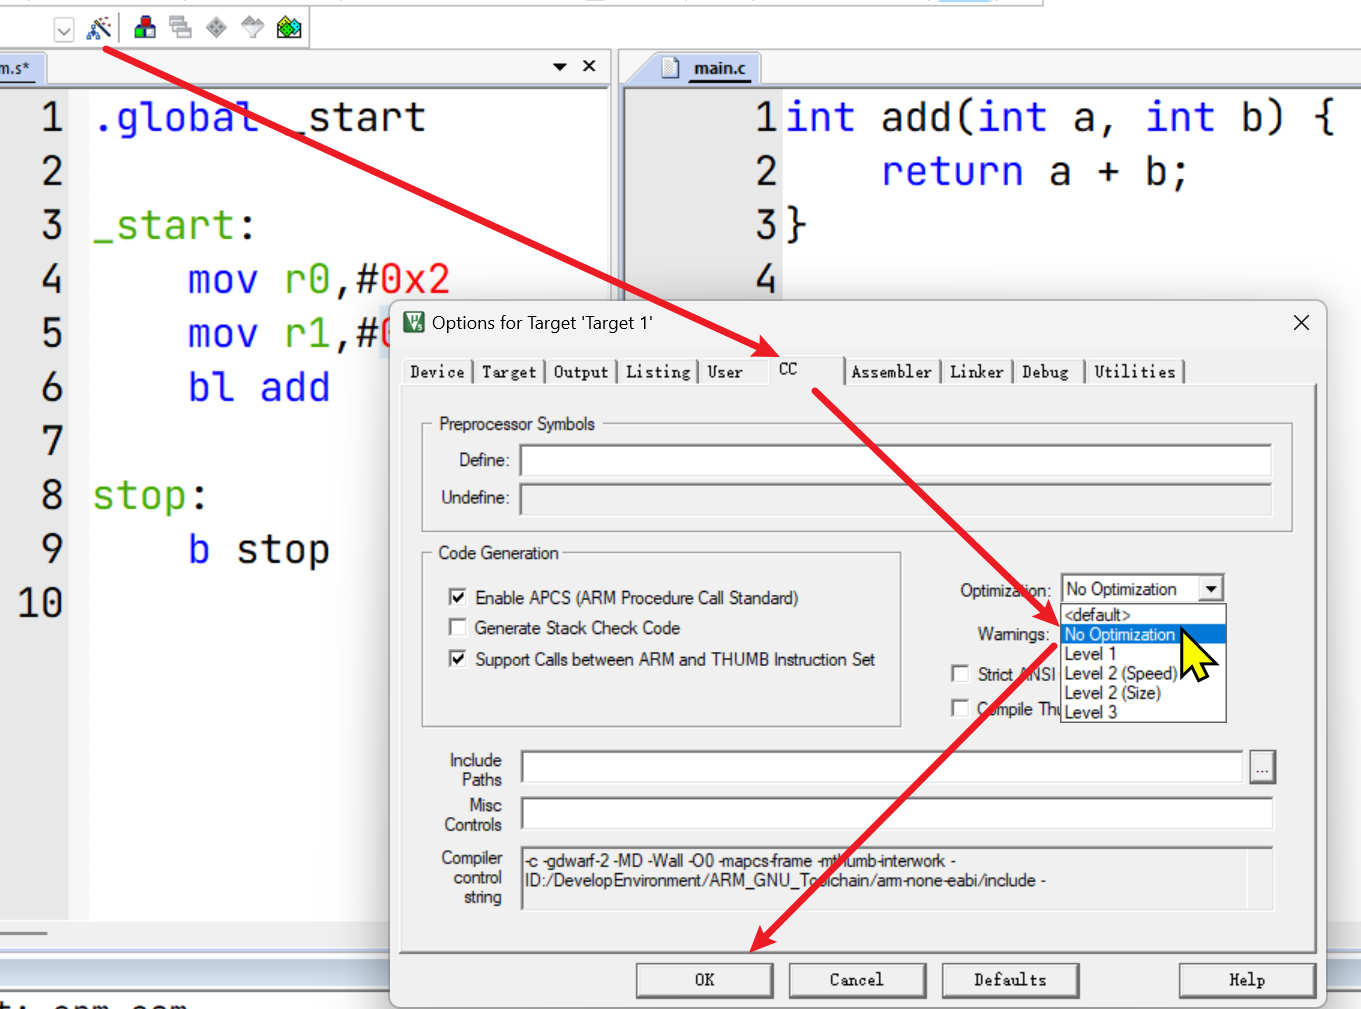Click the Defaults button
Screen dimensions: 1361x1009
click(1010, 980)
